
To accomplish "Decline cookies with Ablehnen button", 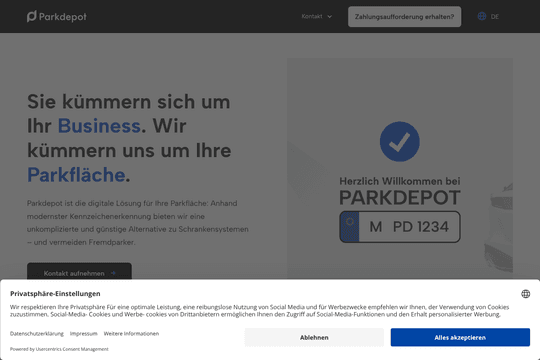I will point(314,337).
